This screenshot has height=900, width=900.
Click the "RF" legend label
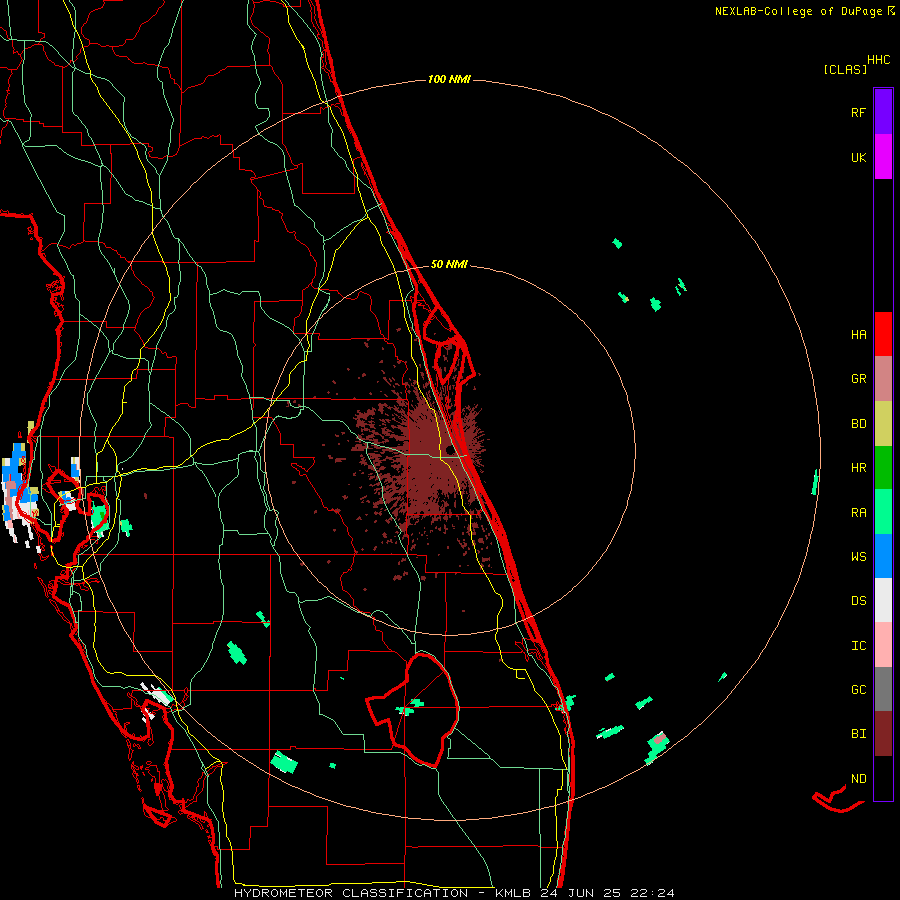tap(858, 112)
